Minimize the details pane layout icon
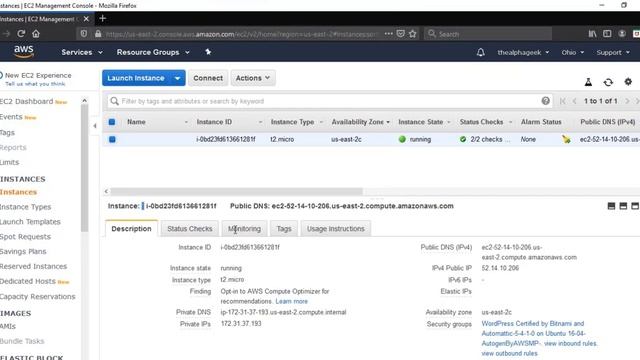The height and width of the screenshot is (360, 640). (611, 206)
